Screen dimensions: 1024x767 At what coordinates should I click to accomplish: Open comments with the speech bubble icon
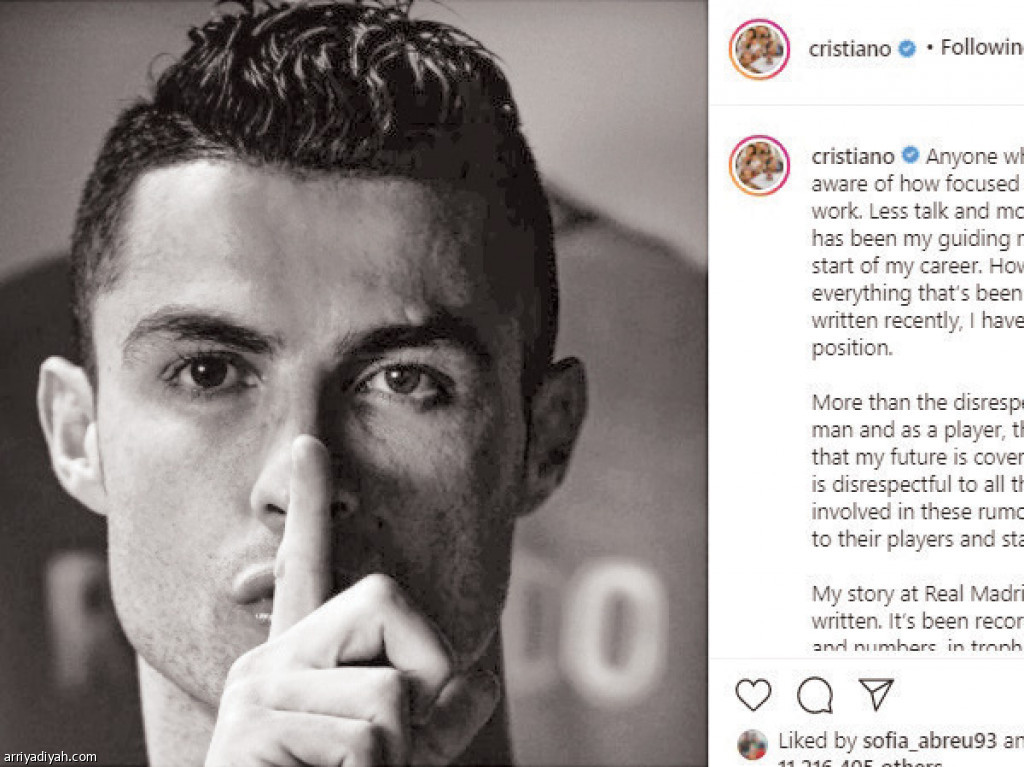[814, 694]
